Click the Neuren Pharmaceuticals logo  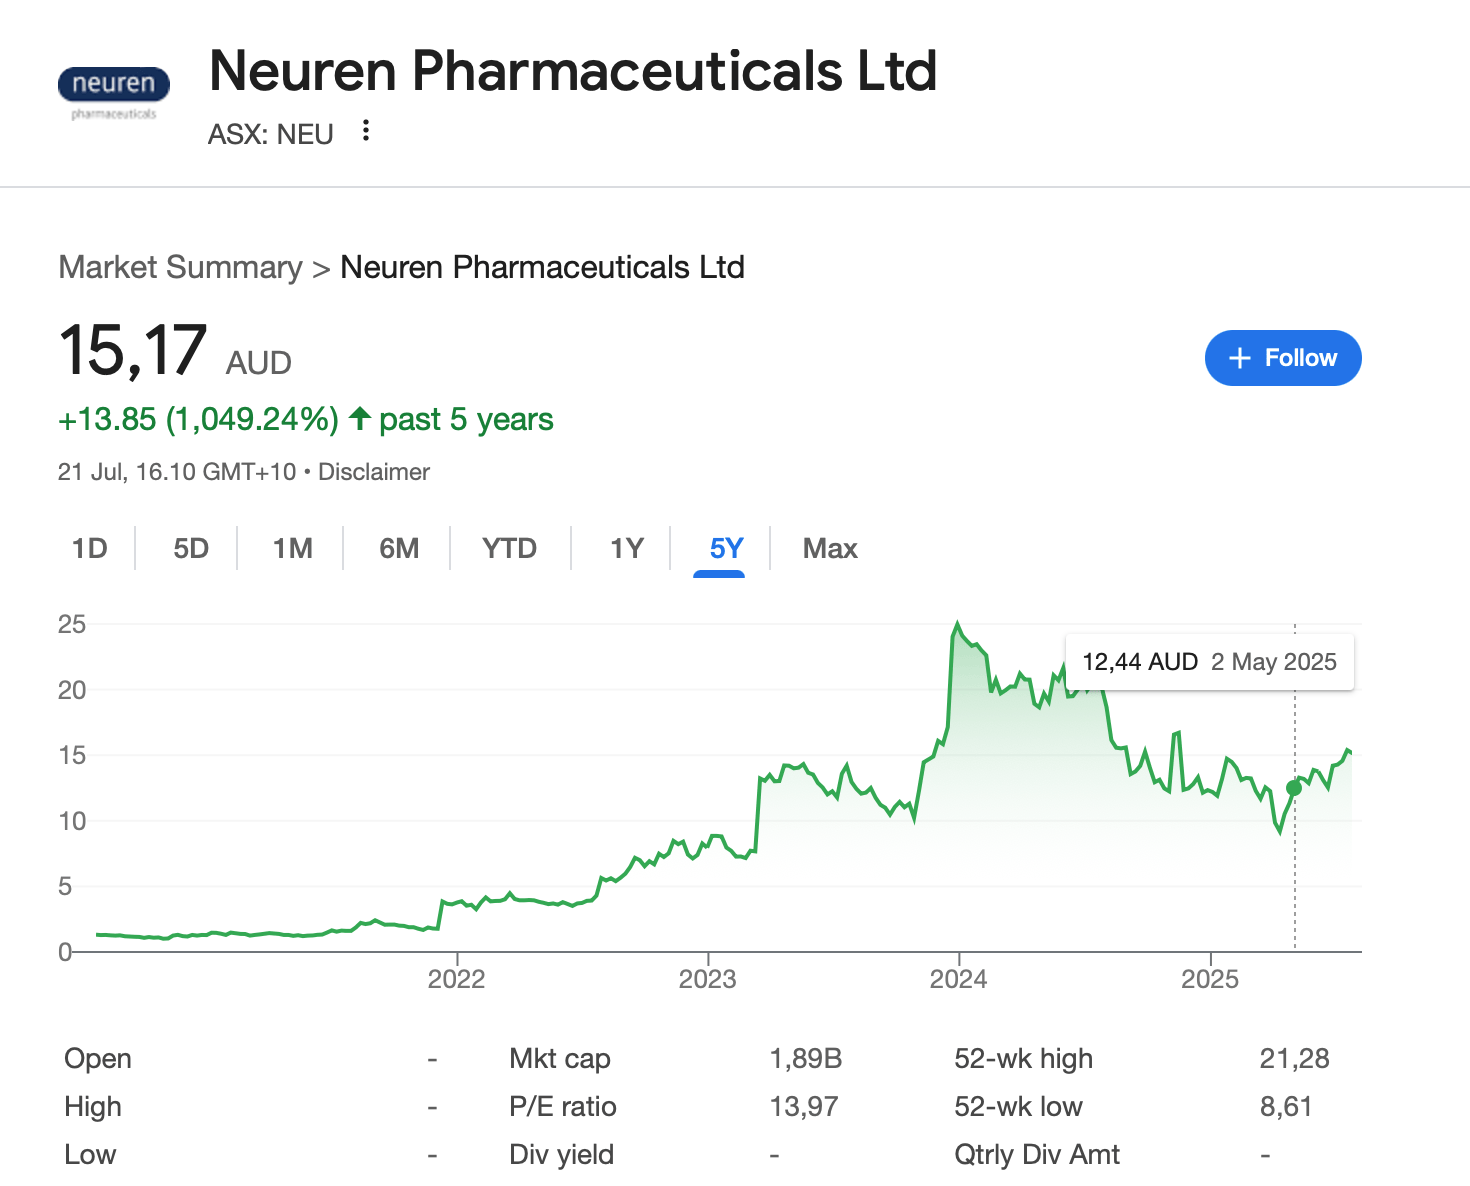point(114,94)
